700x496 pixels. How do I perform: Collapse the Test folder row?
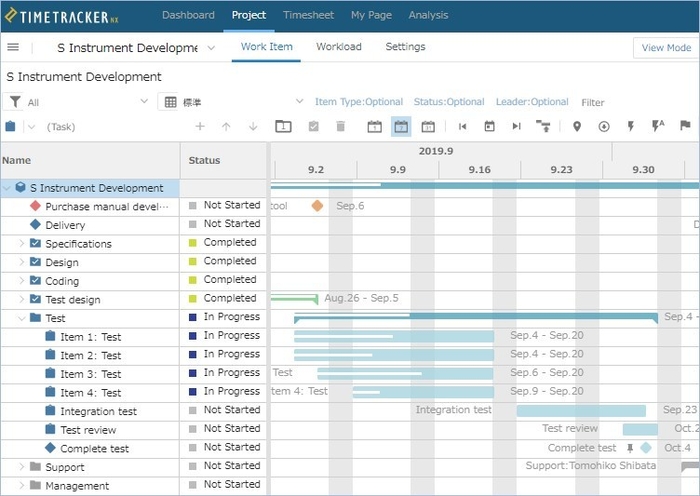point(22,318)
